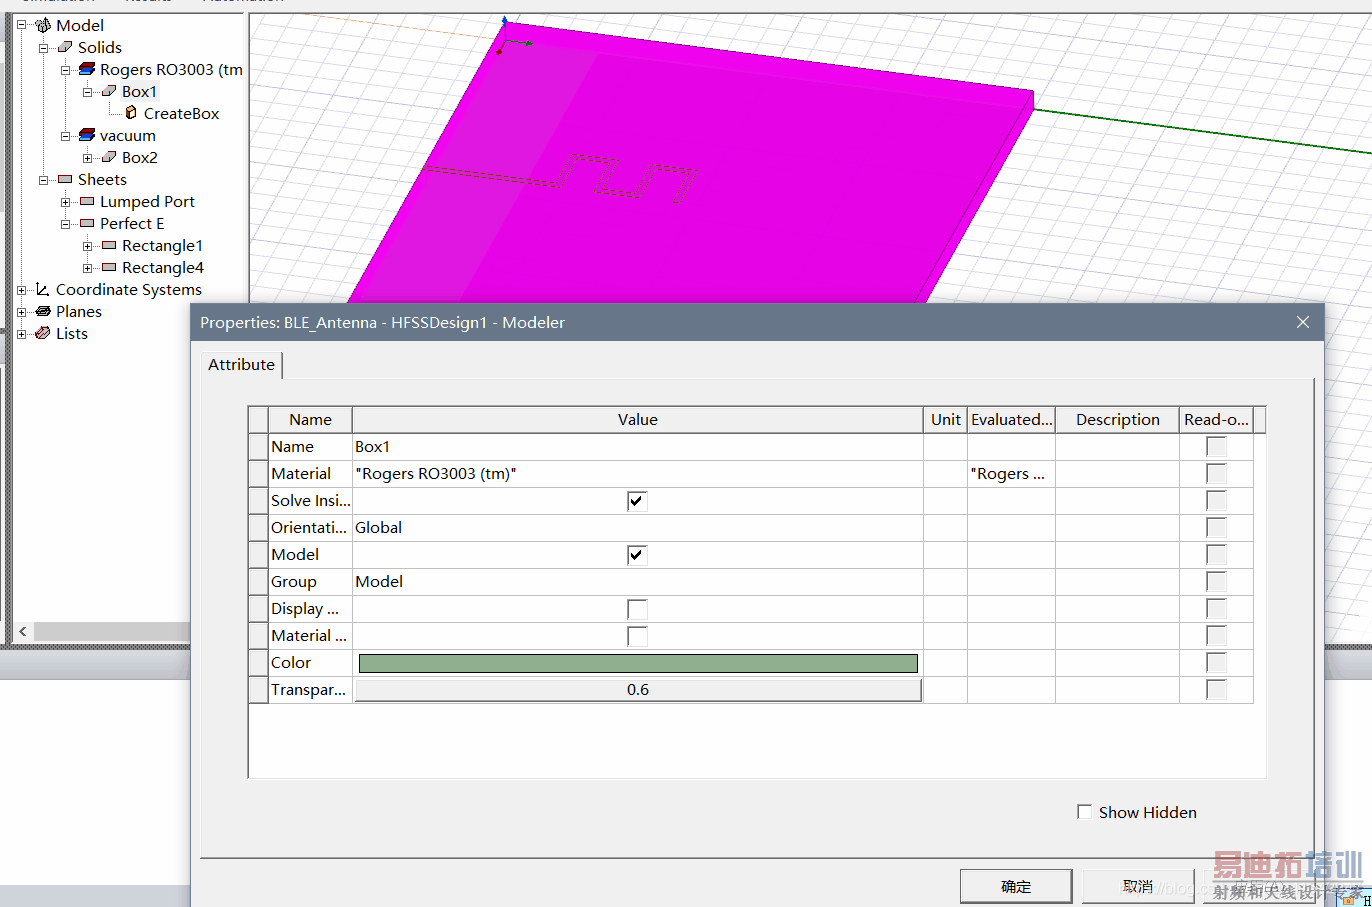The width and height of the screenshot is (1372, 907).
Task: Switch to the Attribute tab
Action: click(242, 365)
